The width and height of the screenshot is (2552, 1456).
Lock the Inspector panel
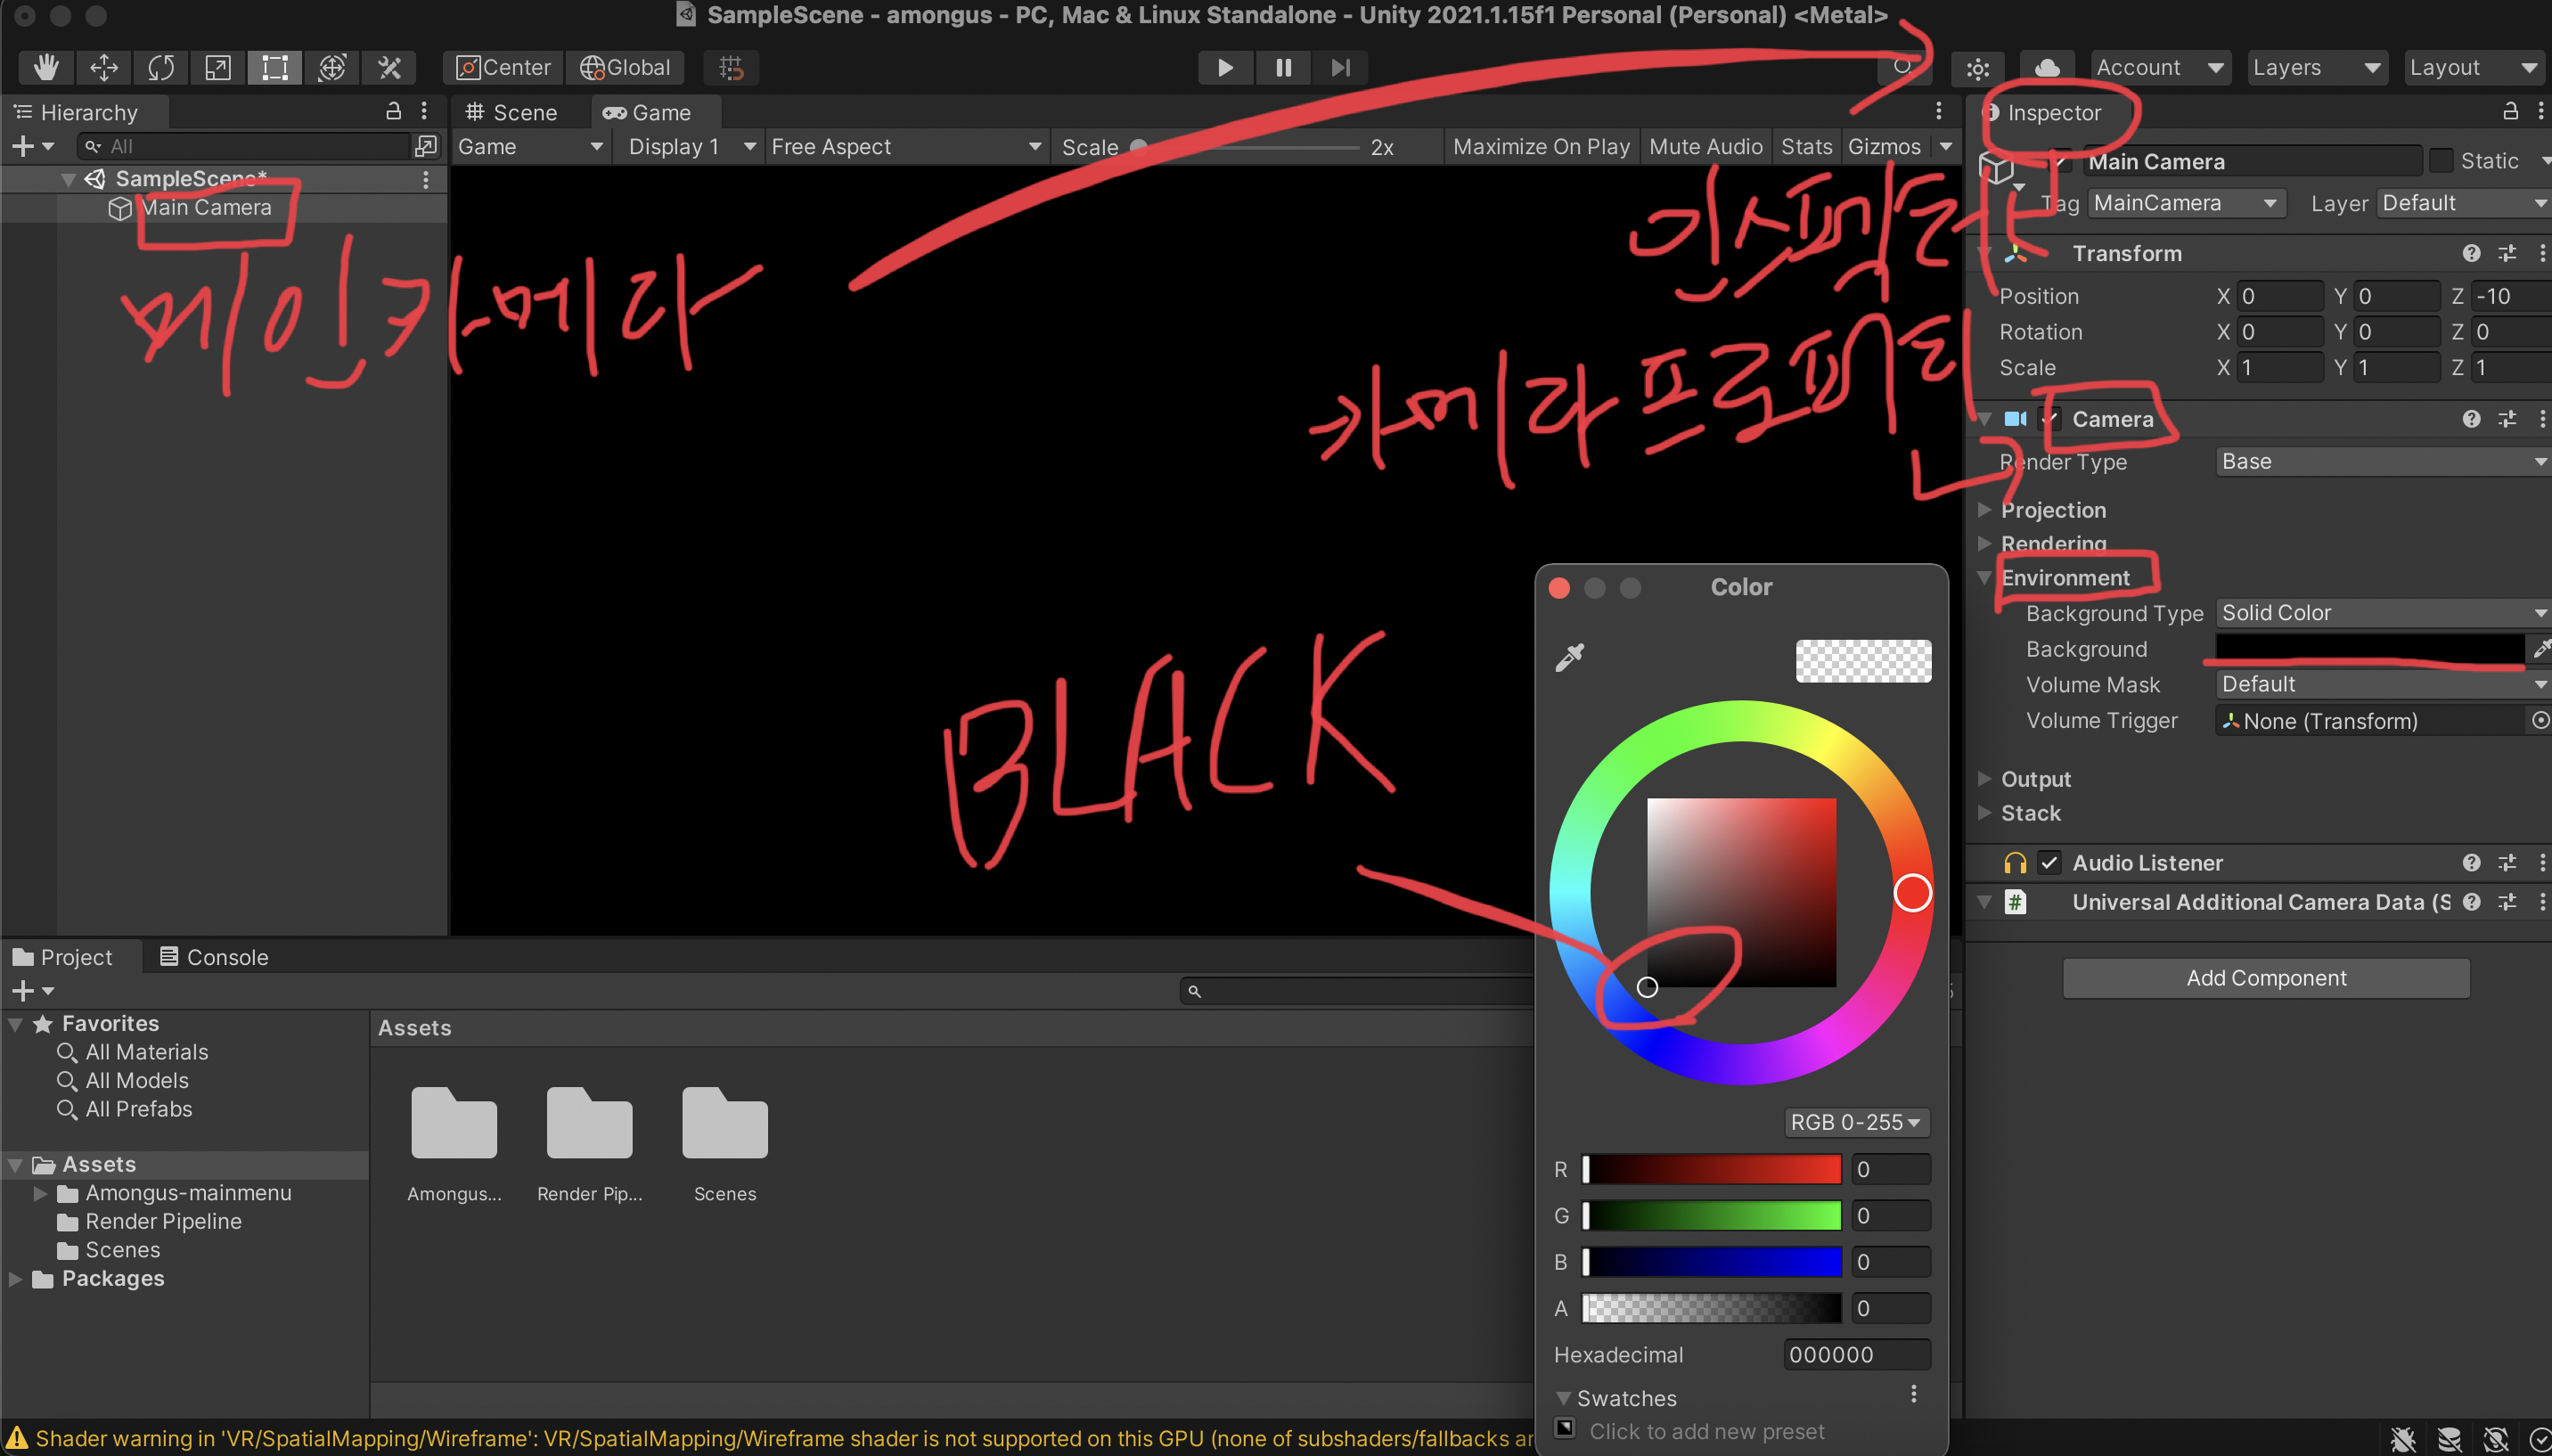2509,111
